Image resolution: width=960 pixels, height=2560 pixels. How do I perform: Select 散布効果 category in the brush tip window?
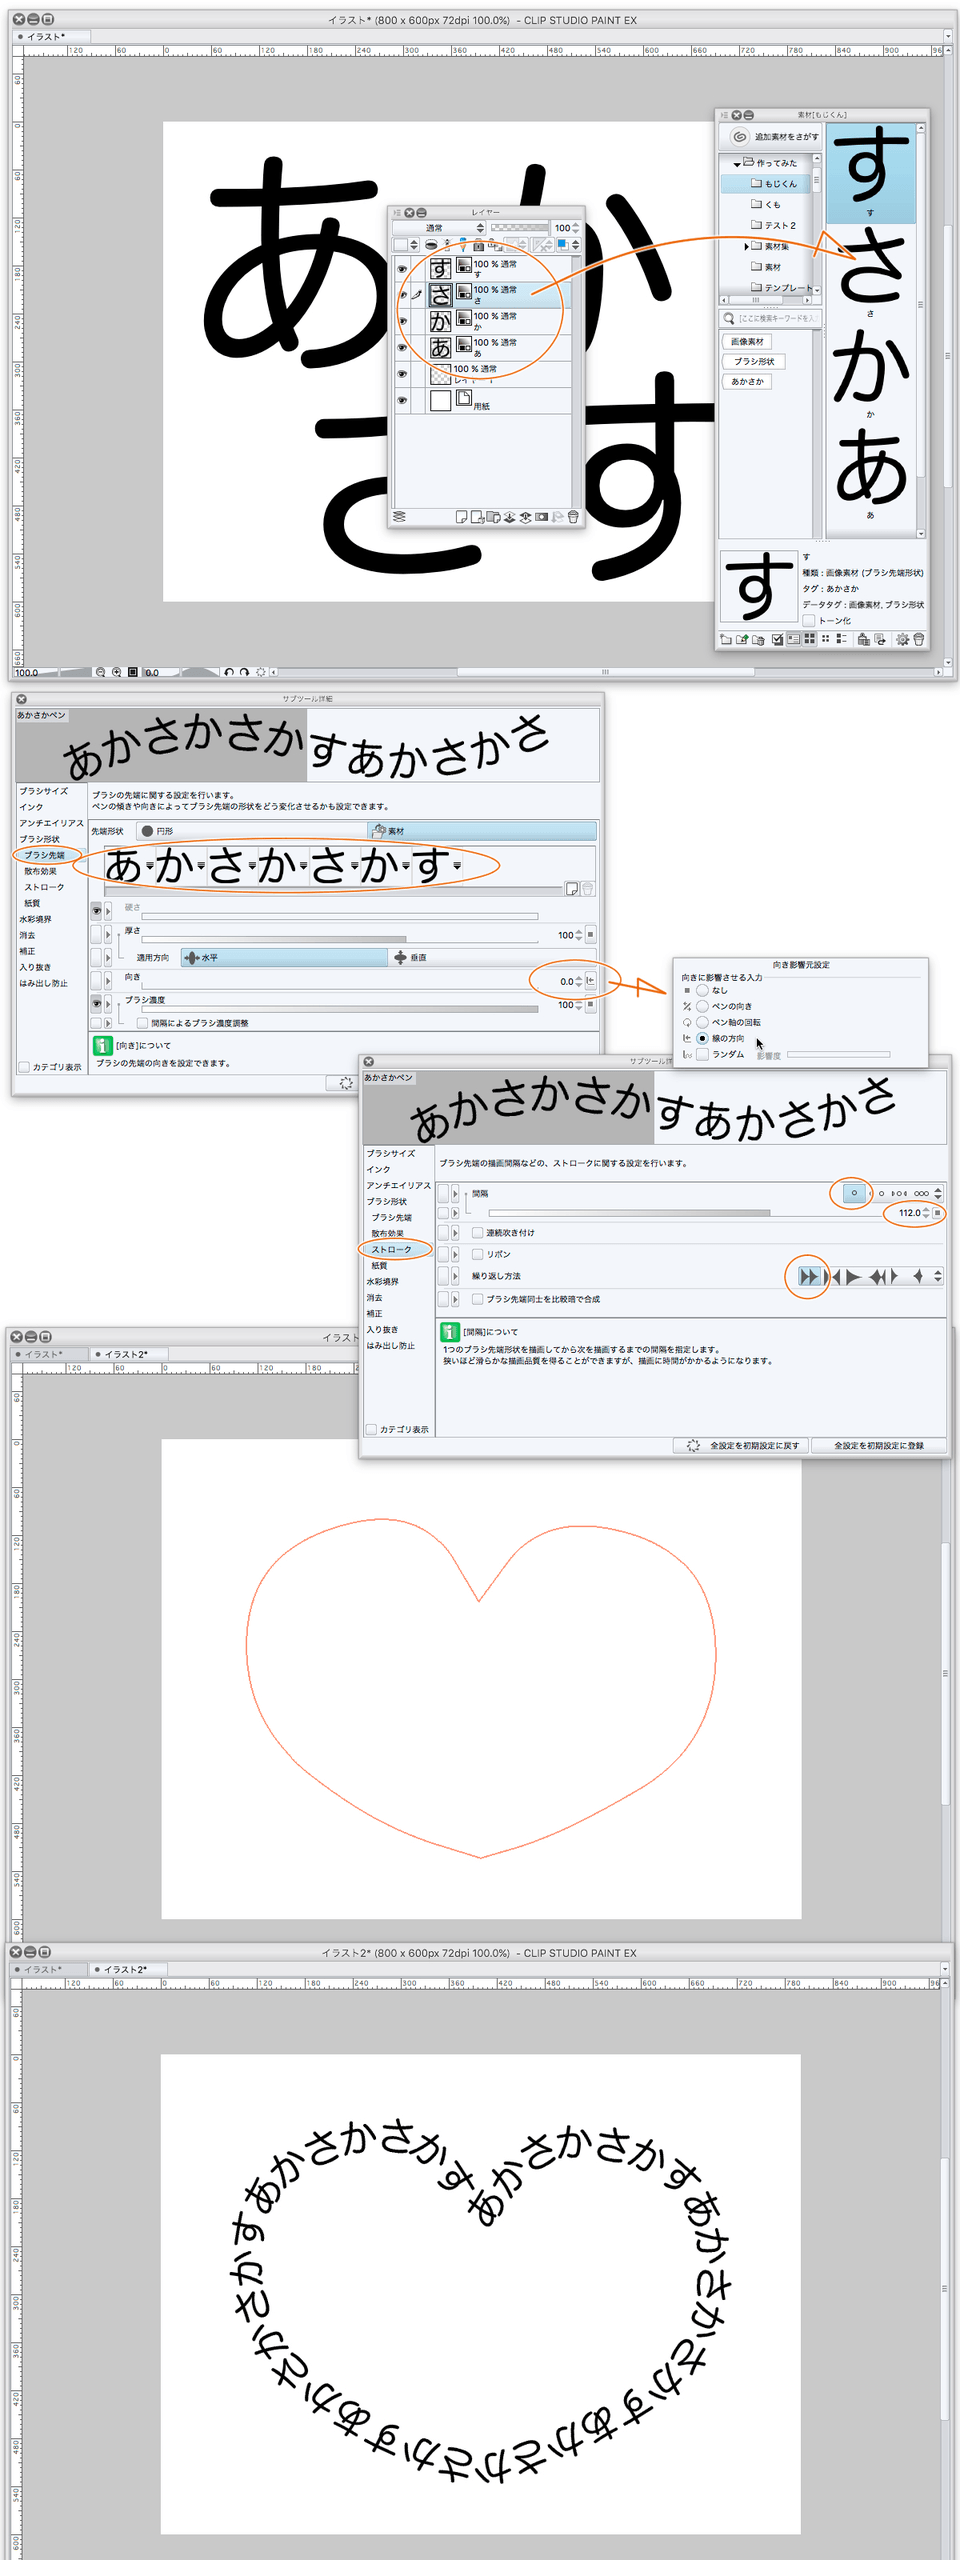(40, 871)
